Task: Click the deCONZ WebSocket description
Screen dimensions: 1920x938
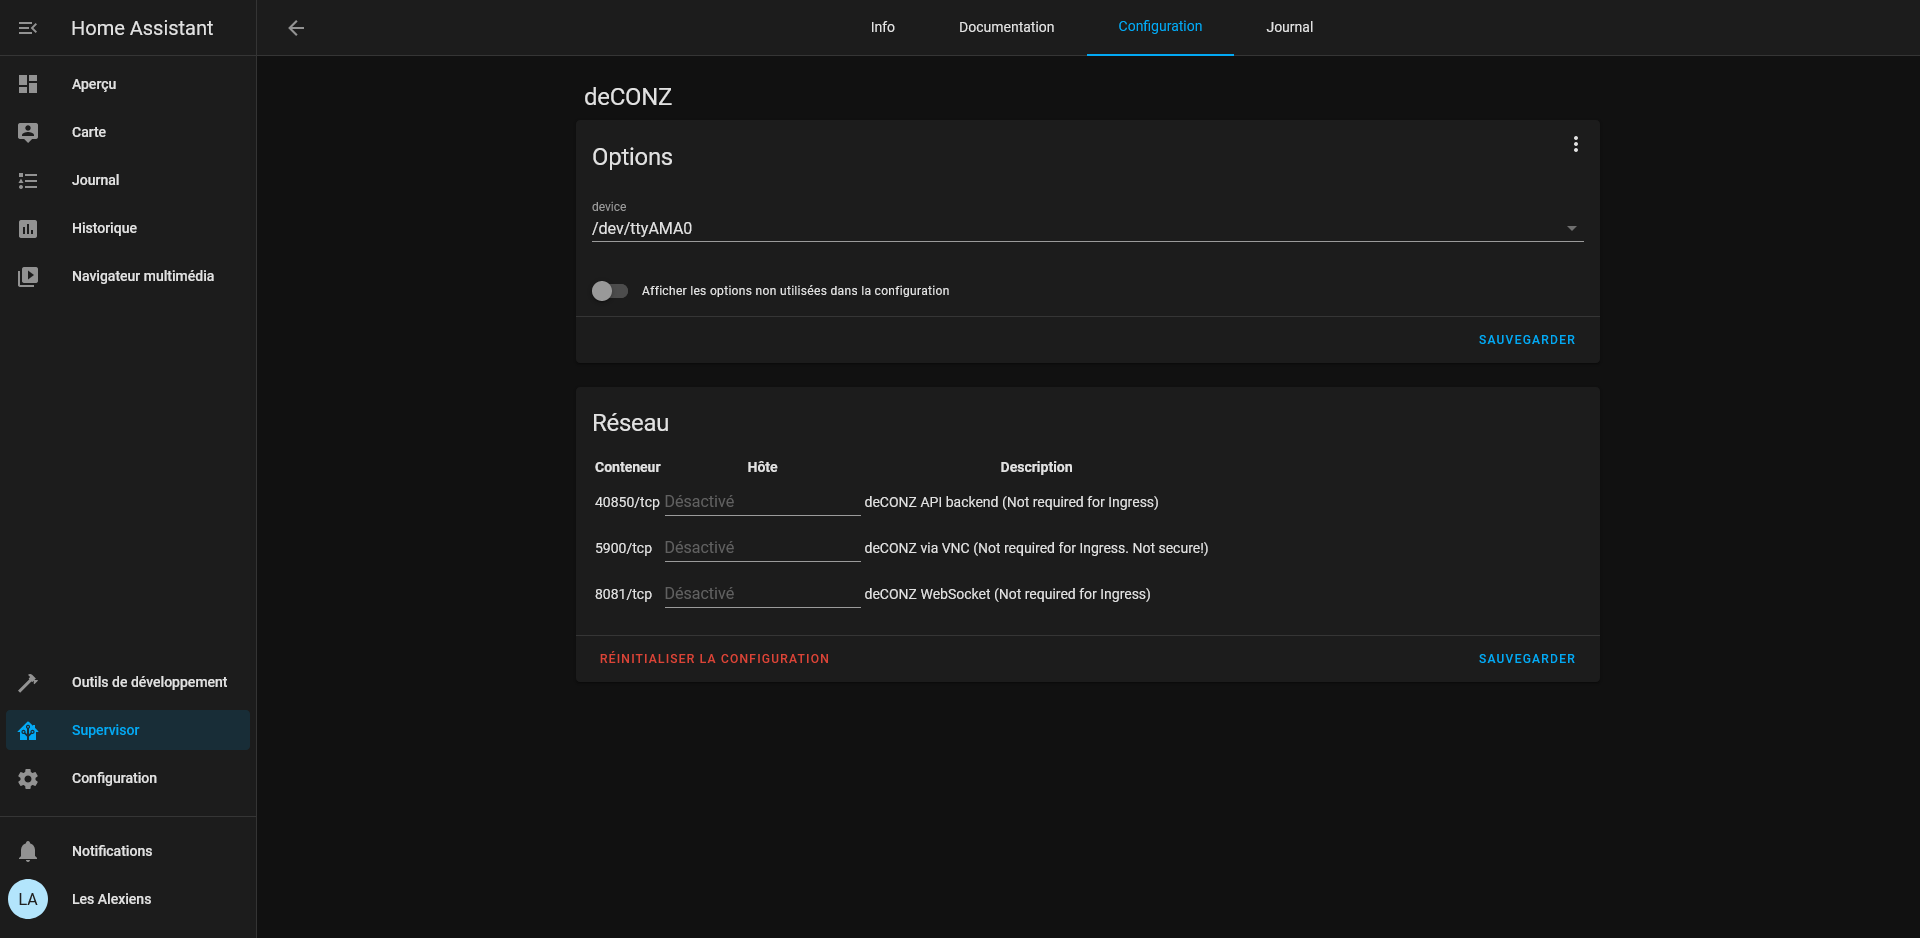Action: tap(1007, 594)
